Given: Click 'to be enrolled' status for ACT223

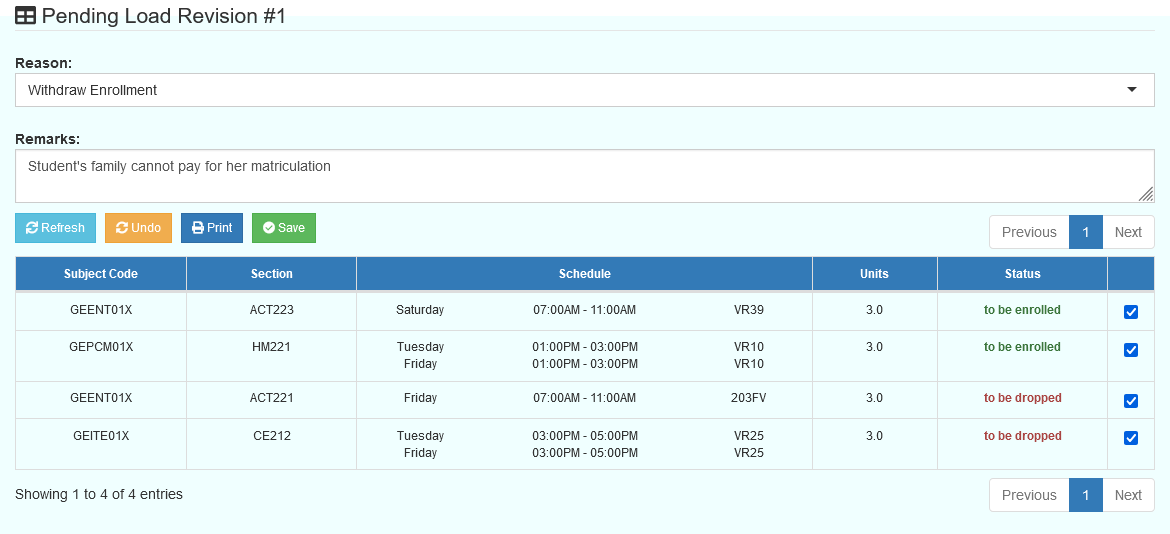Looking at the screenshot, I should (1022, 310).
